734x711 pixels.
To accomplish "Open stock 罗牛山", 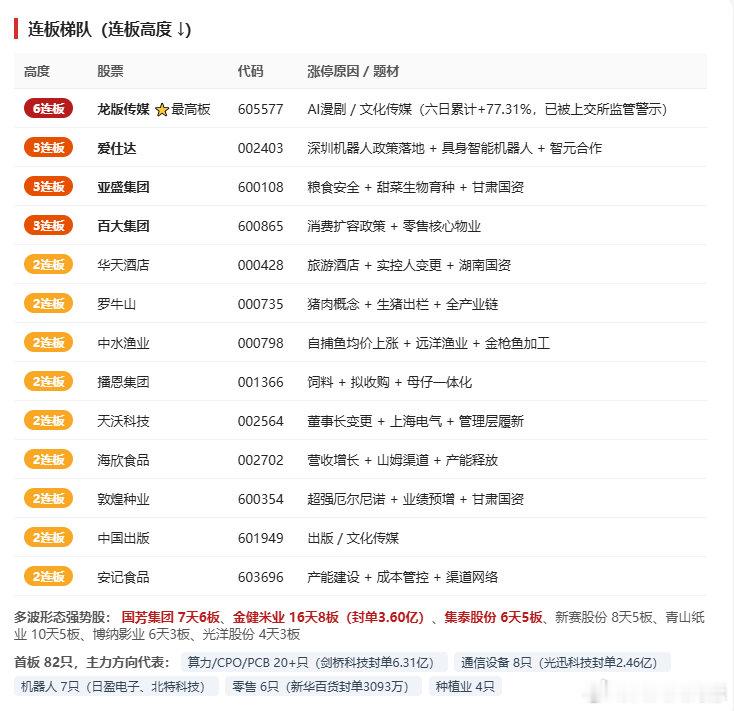I will click(117, 304).
